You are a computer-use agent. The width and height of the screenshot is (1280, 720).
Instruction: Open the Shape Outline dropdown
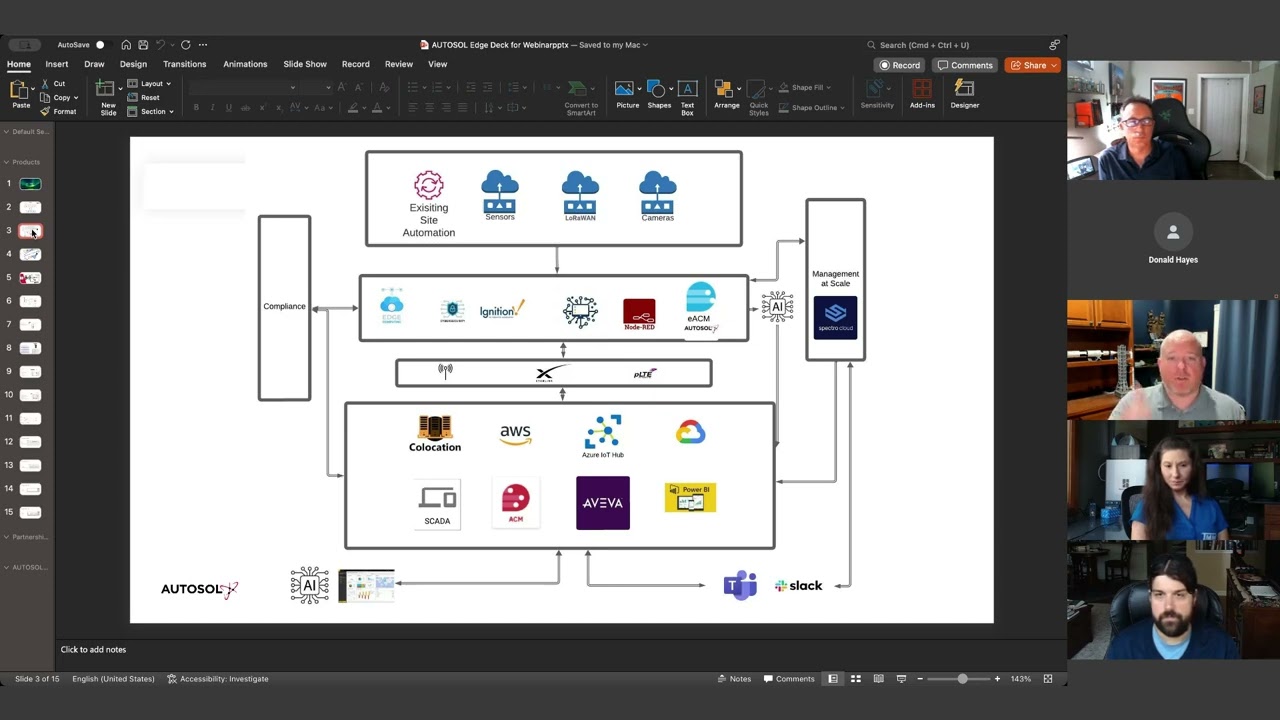click(810, 108)
